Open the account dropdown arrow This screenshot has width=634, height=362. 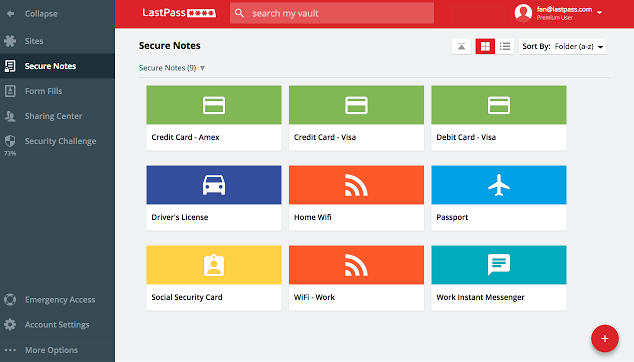pyautogui.click(x=600, y=13)
